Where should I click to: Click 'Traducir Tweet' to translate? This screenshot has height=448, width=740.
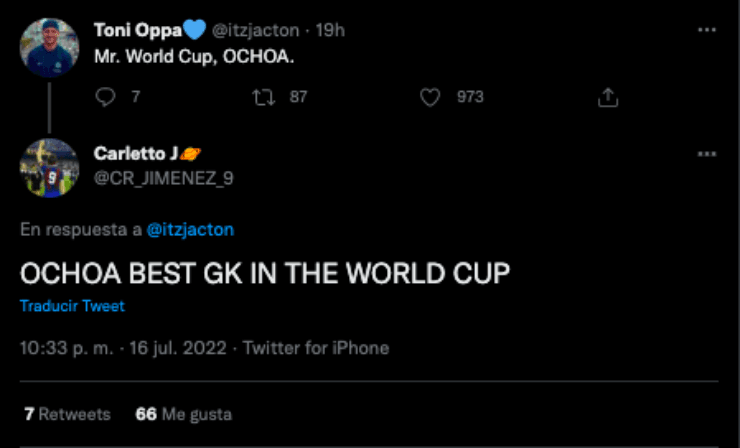tap(72, 306)
